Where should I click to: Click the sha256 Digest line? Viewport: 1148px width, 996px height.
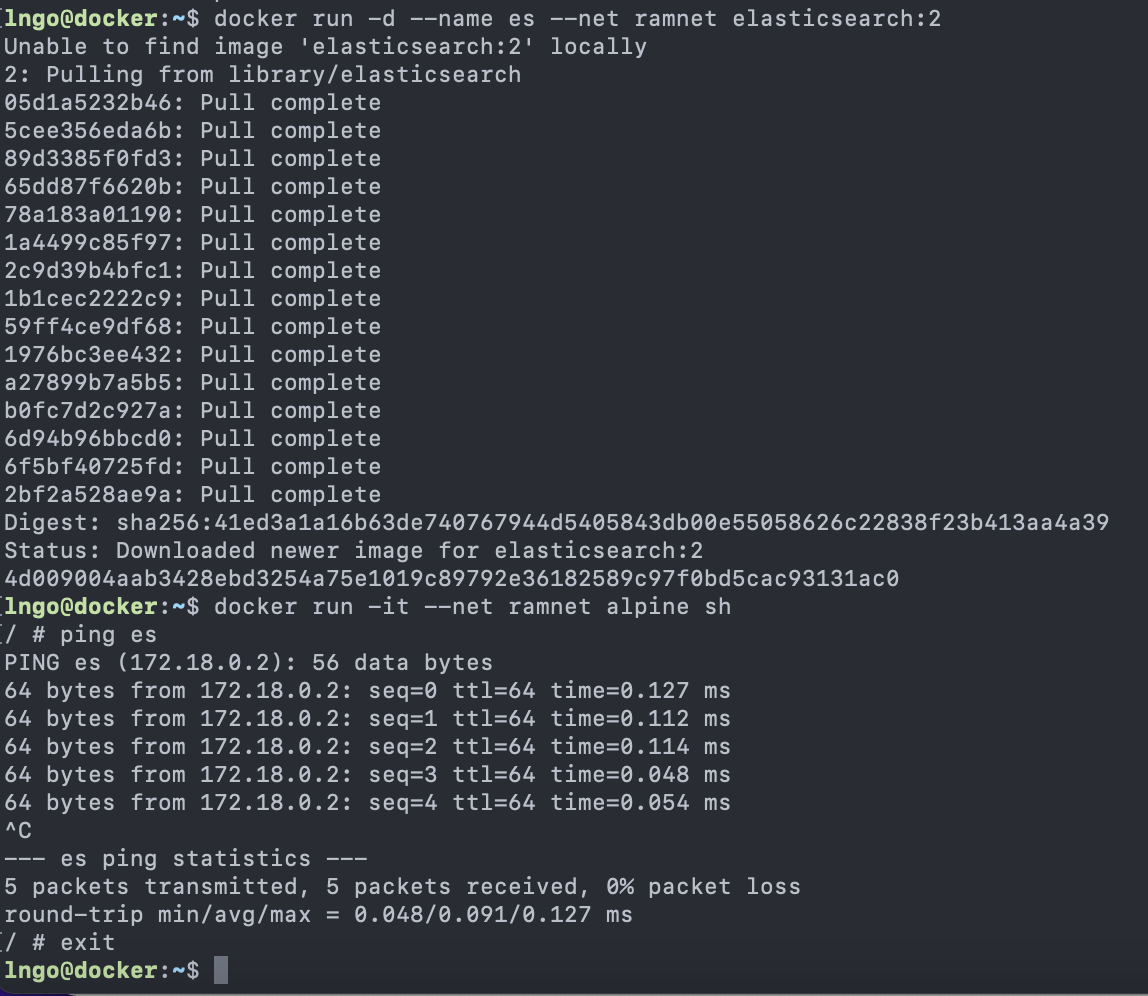pos(556,522)
